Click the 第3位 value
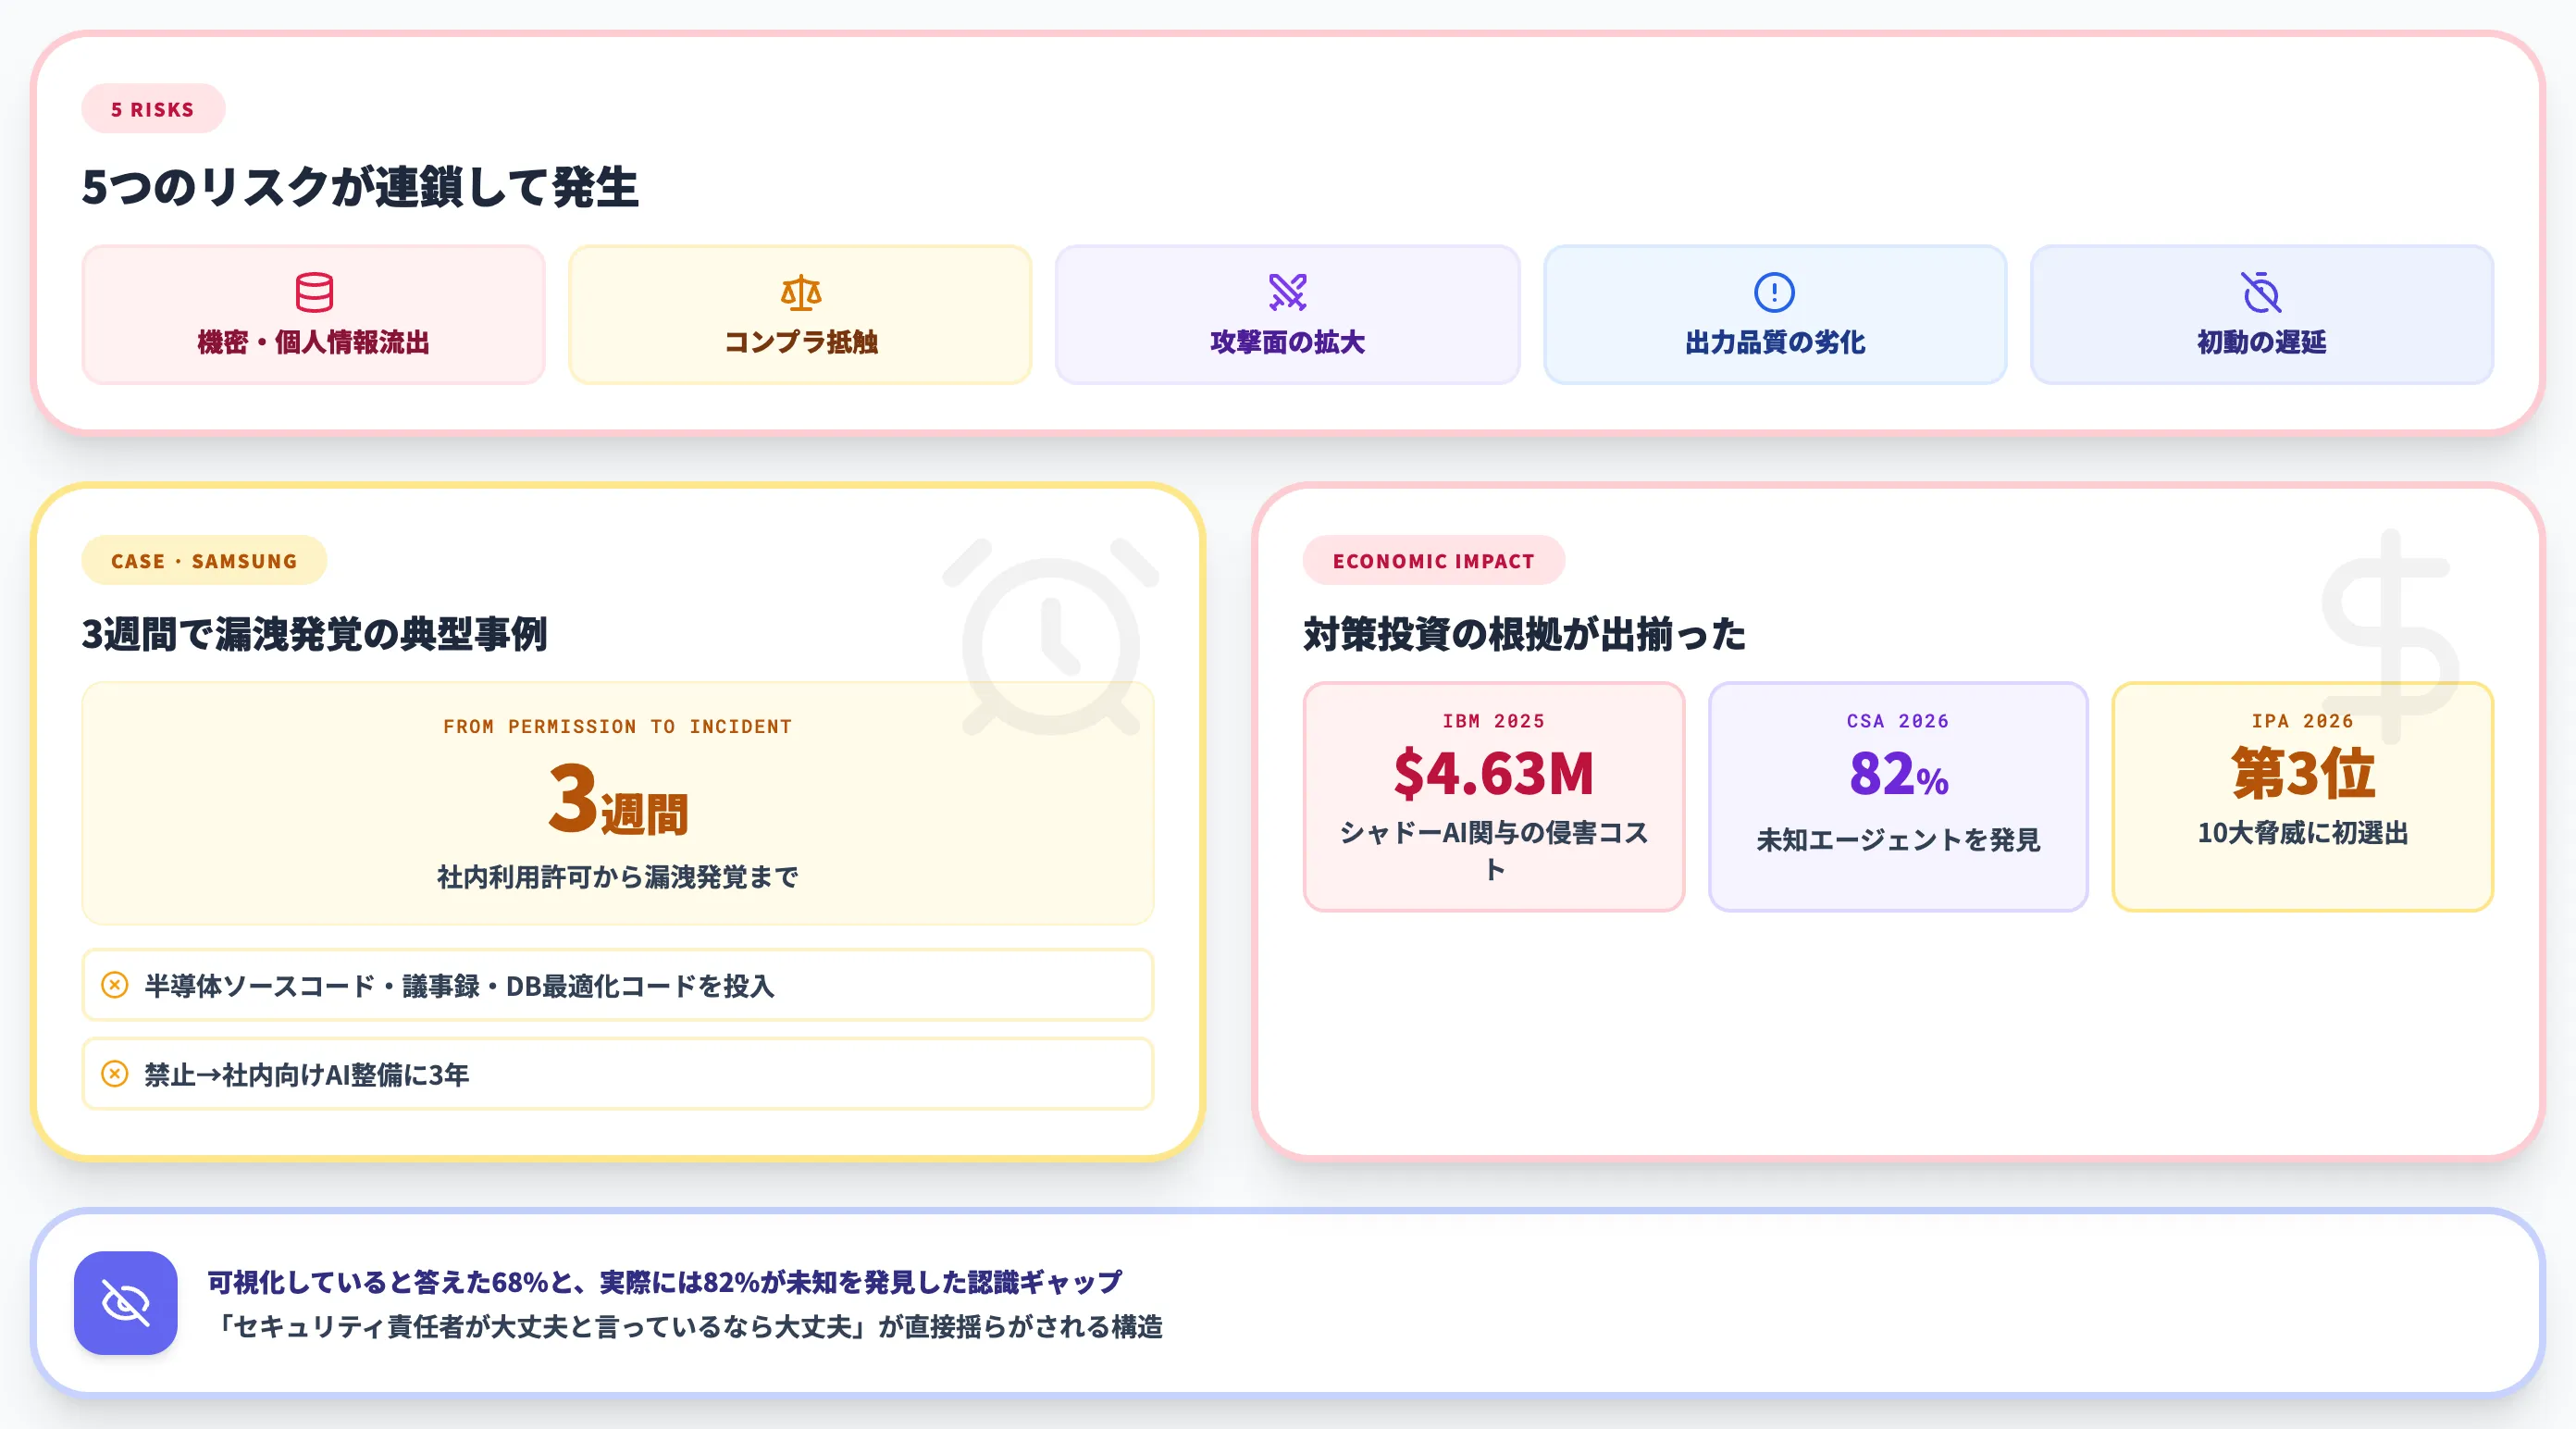 pos(2303,773)
